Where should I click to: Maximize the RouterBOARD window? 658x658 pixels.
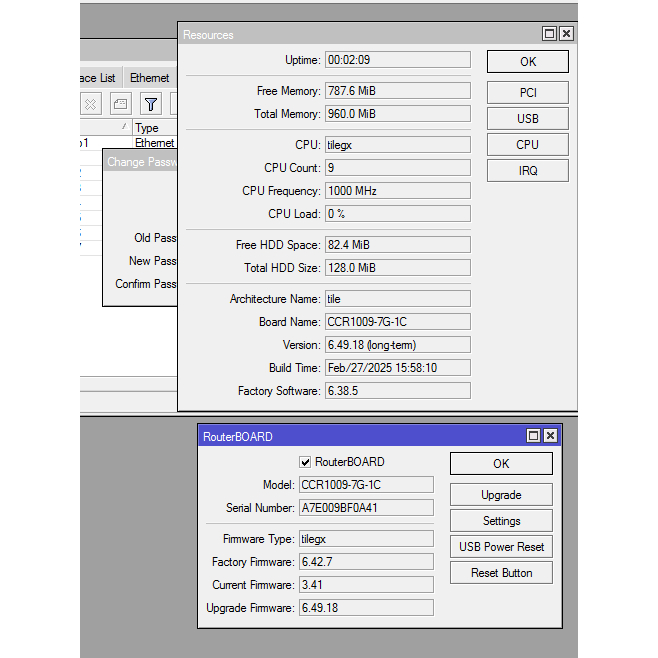coord(533,436)
